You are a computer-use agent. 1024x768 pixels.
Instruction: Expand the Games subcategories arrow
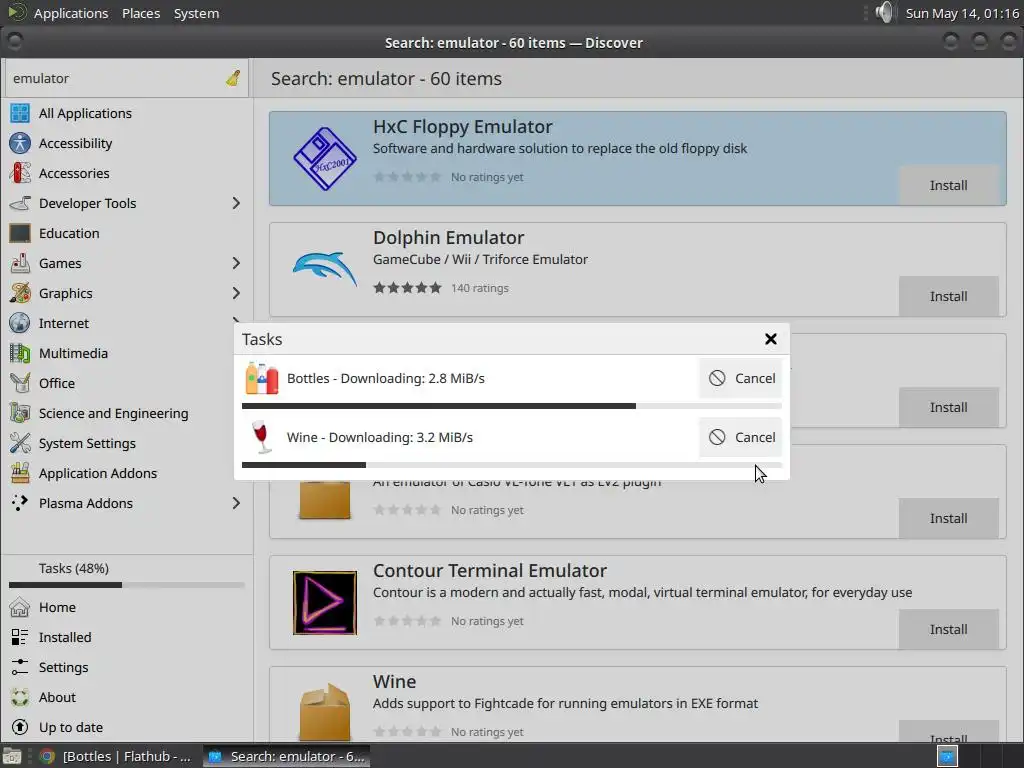click(x=236, y=263)
